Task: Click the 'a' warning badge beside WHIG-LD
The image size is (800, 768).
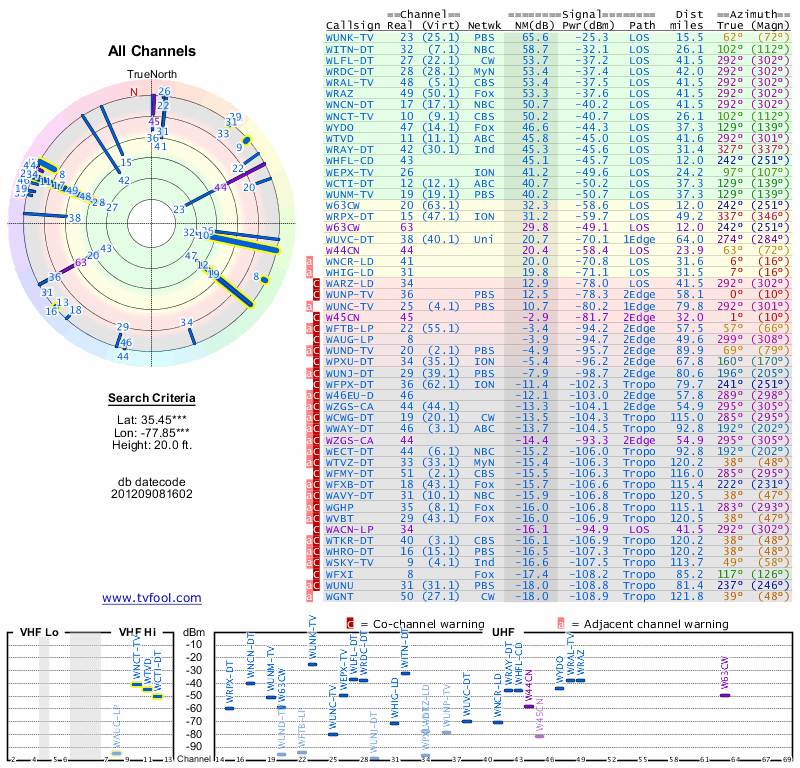Action: pyautogui.click(x=309, y=272)
